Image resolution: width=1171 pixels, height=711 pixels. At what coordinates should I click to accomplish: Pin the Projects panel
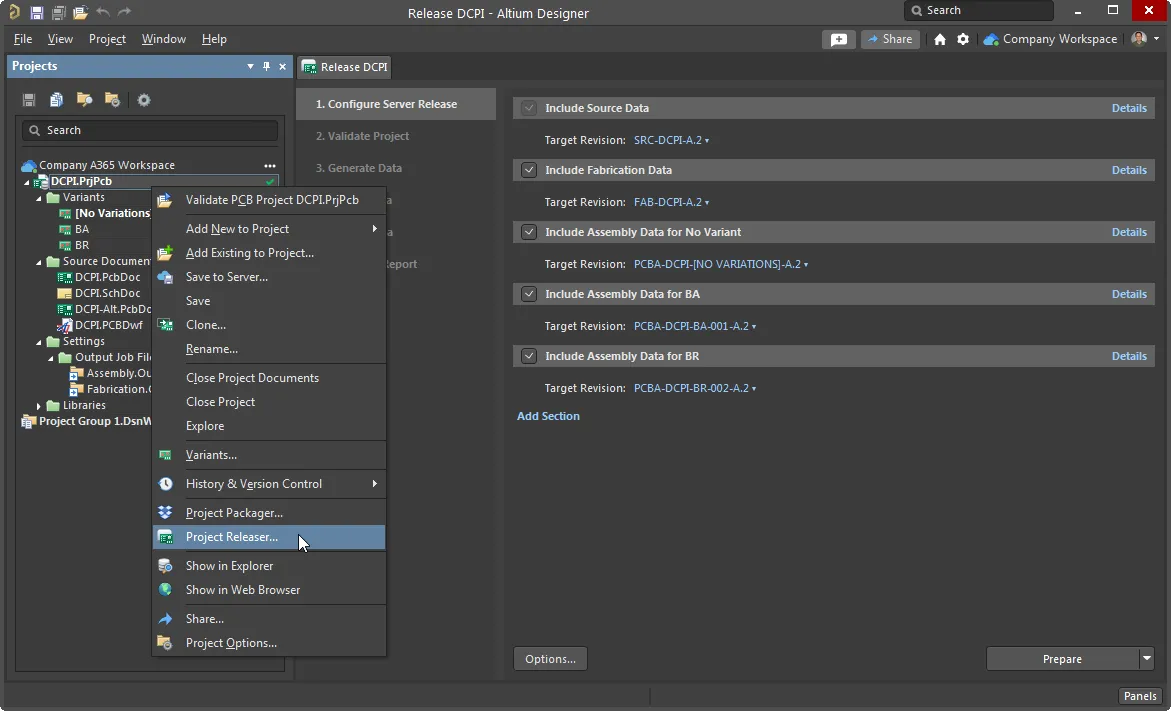coord(266,66)
